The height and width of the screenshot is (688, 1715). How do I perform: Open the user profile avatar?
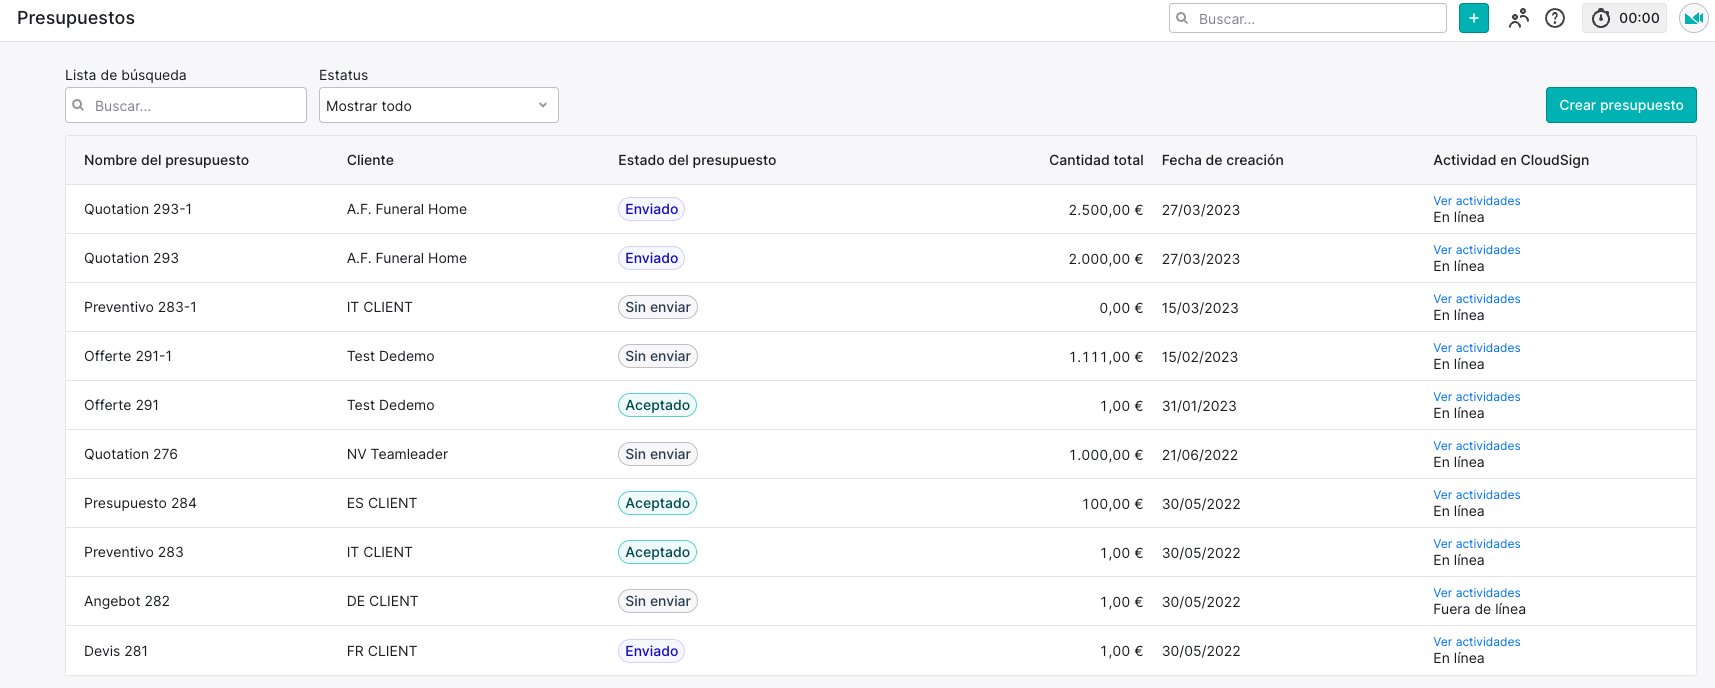pos(1693,18)
